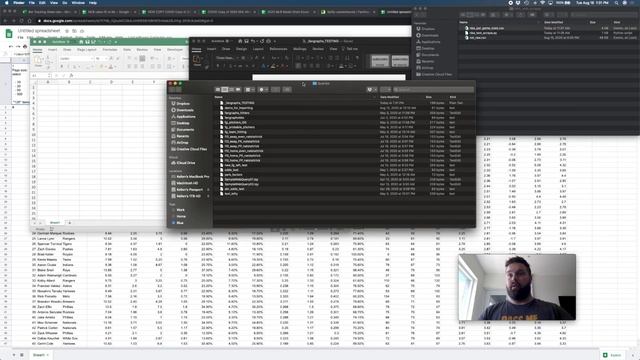Select last file in front Finder list

point(344,194)
